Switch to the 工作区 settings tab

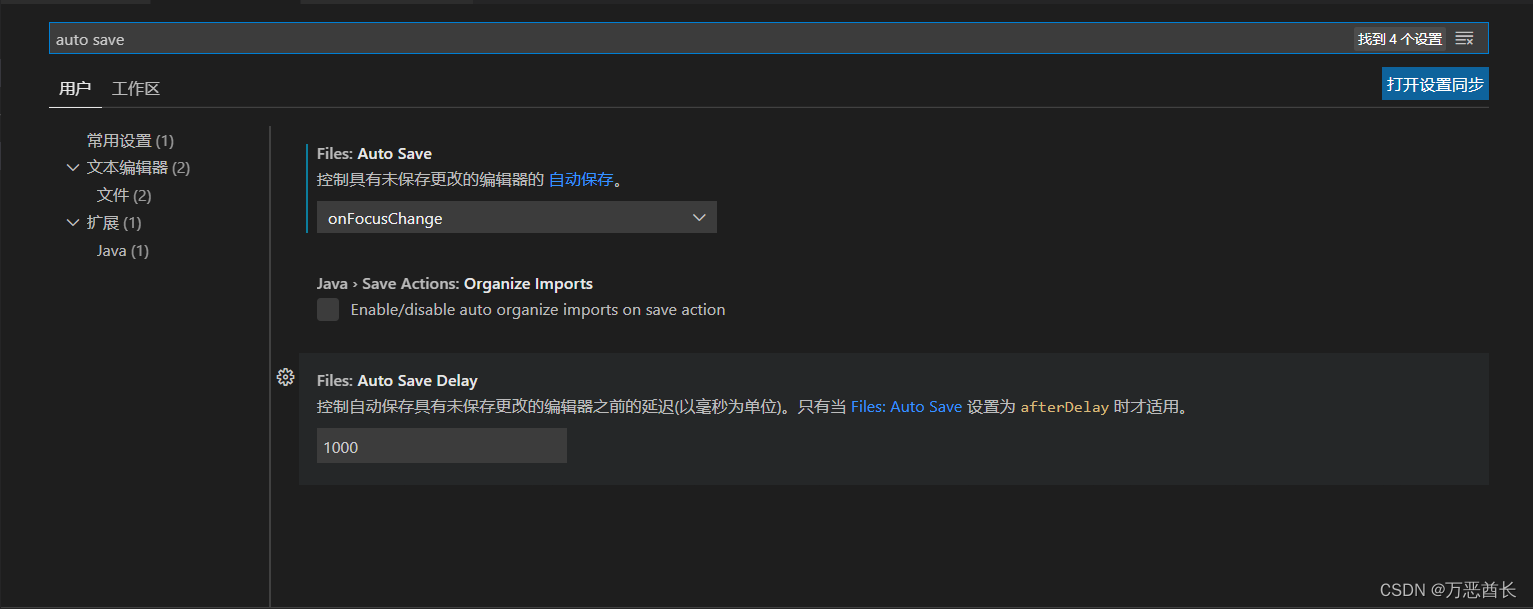pos(136,88)
